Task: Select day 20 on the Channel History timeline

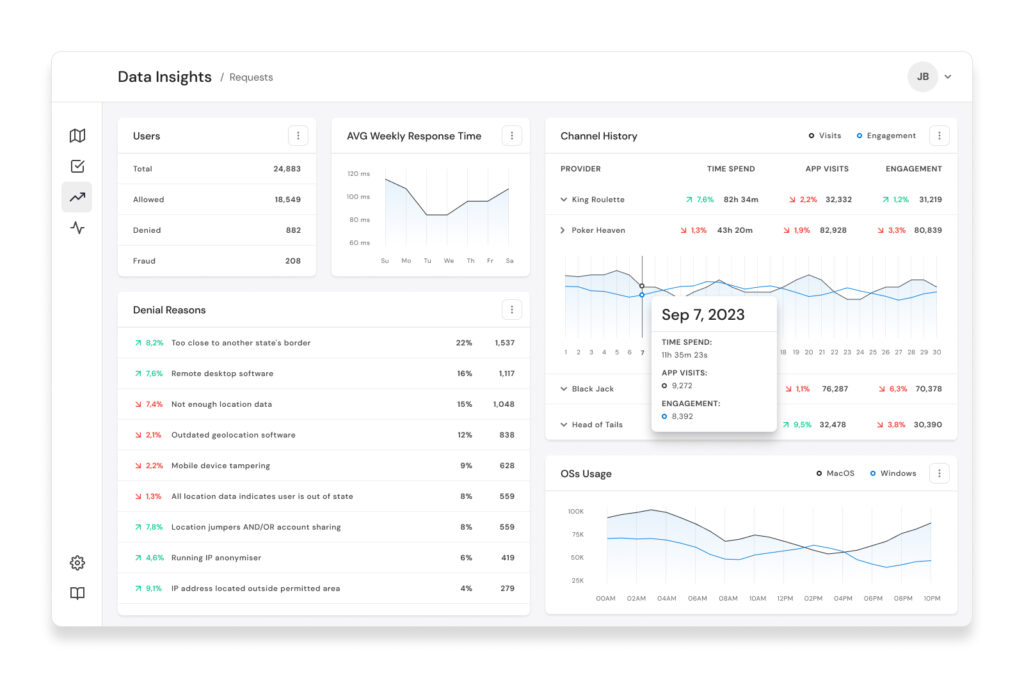Action: 808,353
